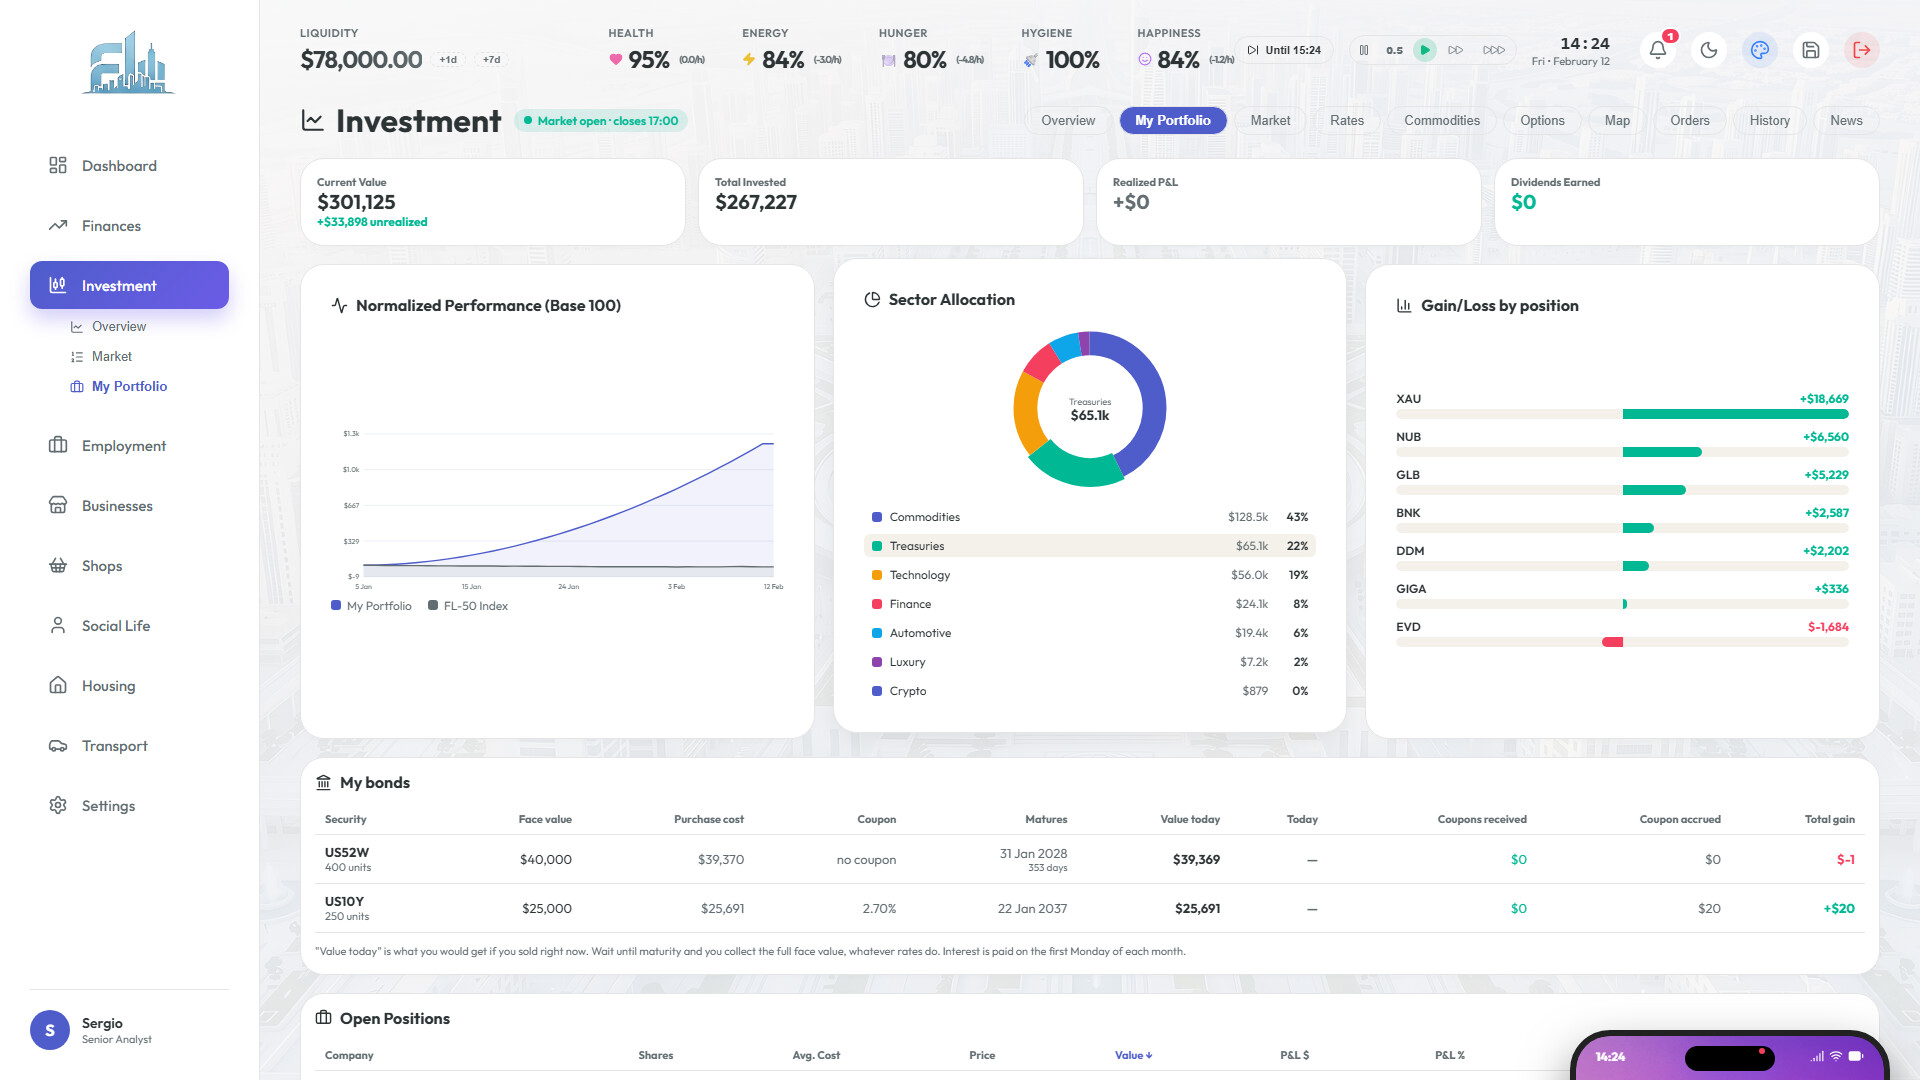Toggle FL-50 Index chart legend
1920x1080 pixels.
pyautogui.click(x=468, y=606)
